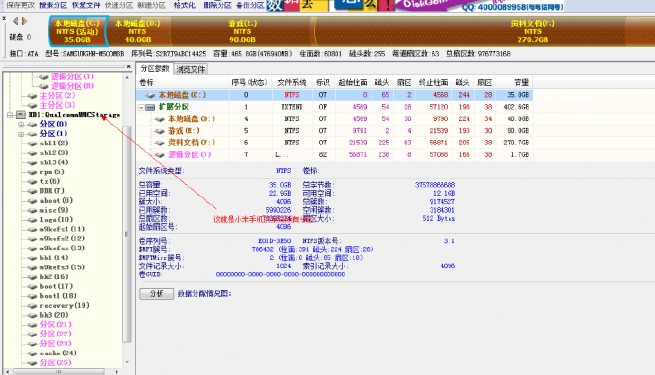This screenshot has height=375, width=655.
Task: Go to the previous disk with the left arrow
Action: 15,21
